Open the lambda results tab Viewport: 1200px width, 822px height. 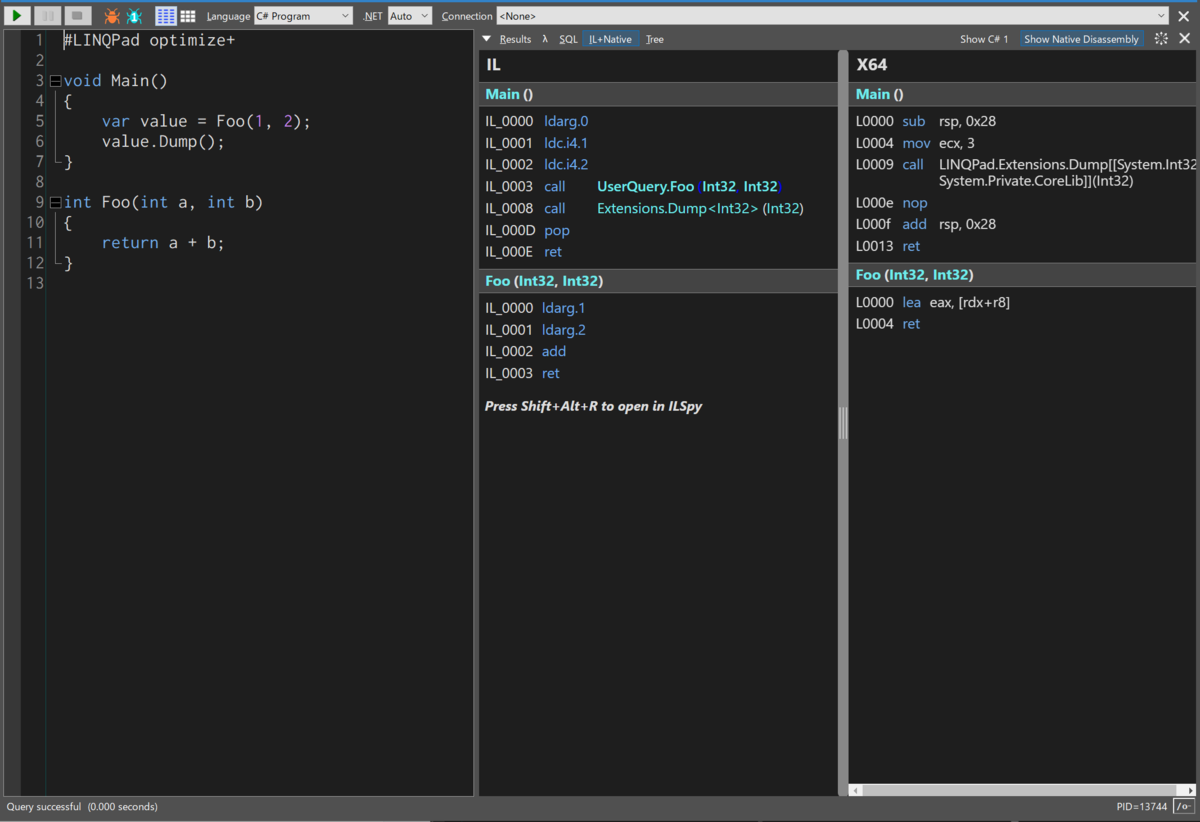click(x=545, y=39)
